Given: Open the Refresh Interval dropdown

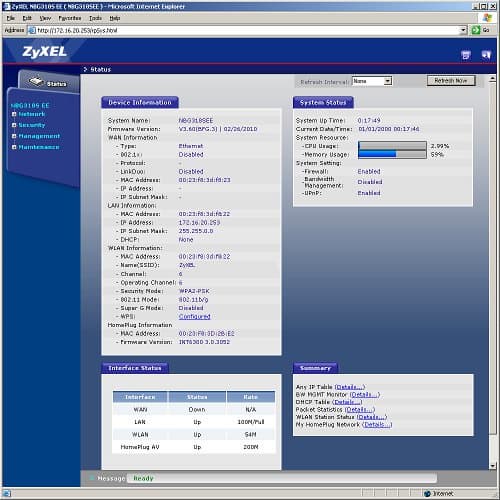Looking at the screenshot, I should click(372, 81).
